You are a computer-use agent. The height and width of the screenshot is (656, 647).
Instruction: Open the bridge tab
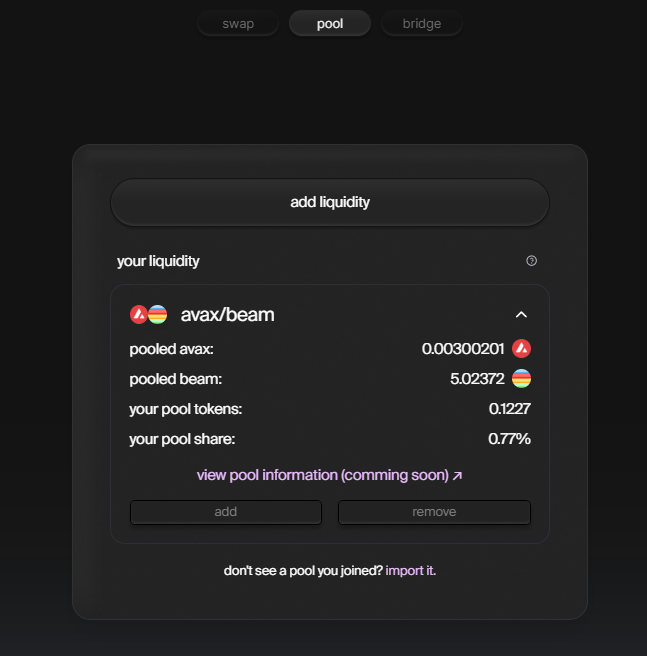pos(422,23)
